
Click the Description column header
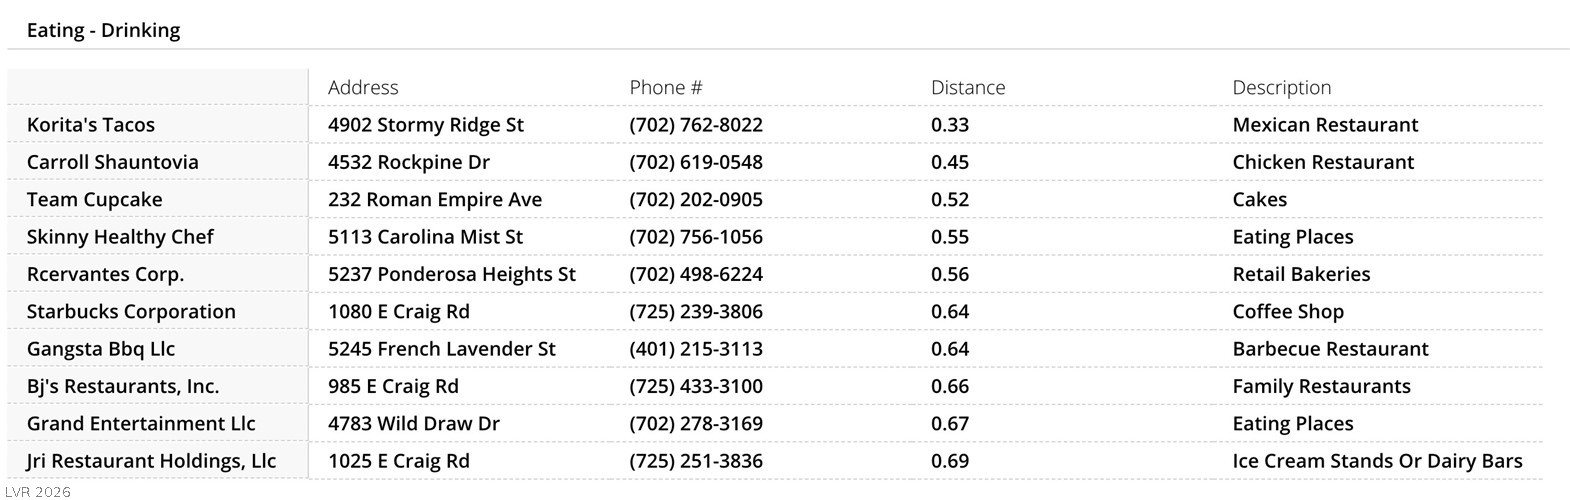click(x=1281, y=88)
